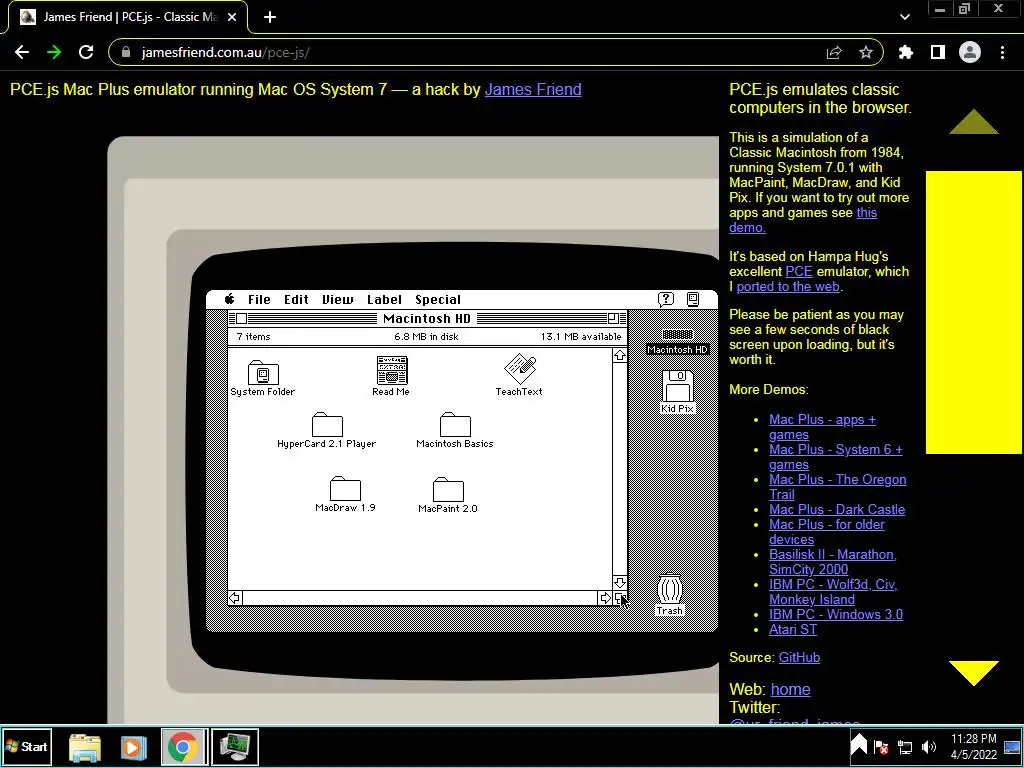This screenshot has height=768, width=1024.
Task: Open the Chrome three-dot menu
Action: pos(1002,52)
